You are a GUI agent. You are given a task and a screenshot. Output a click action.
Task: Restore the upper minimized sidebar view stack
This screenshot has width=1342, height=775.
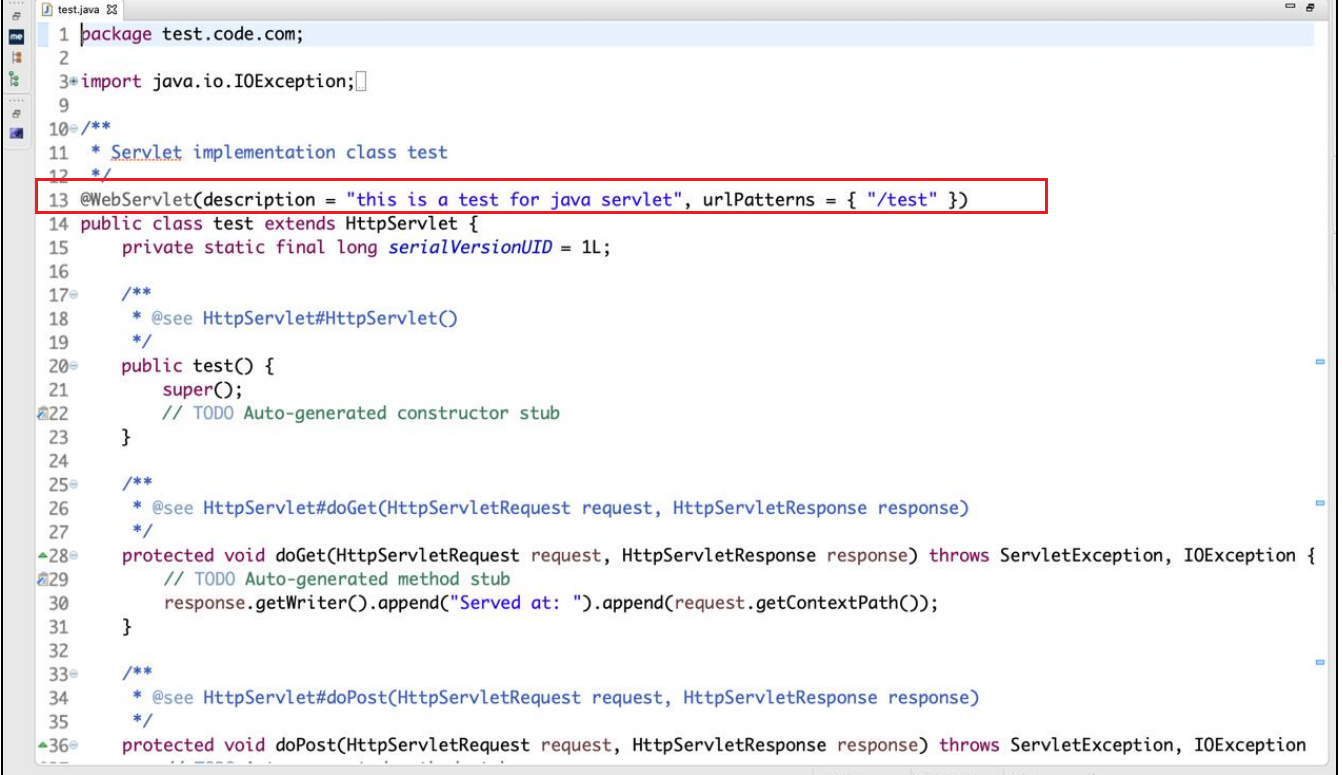click(x=16, y=17)
